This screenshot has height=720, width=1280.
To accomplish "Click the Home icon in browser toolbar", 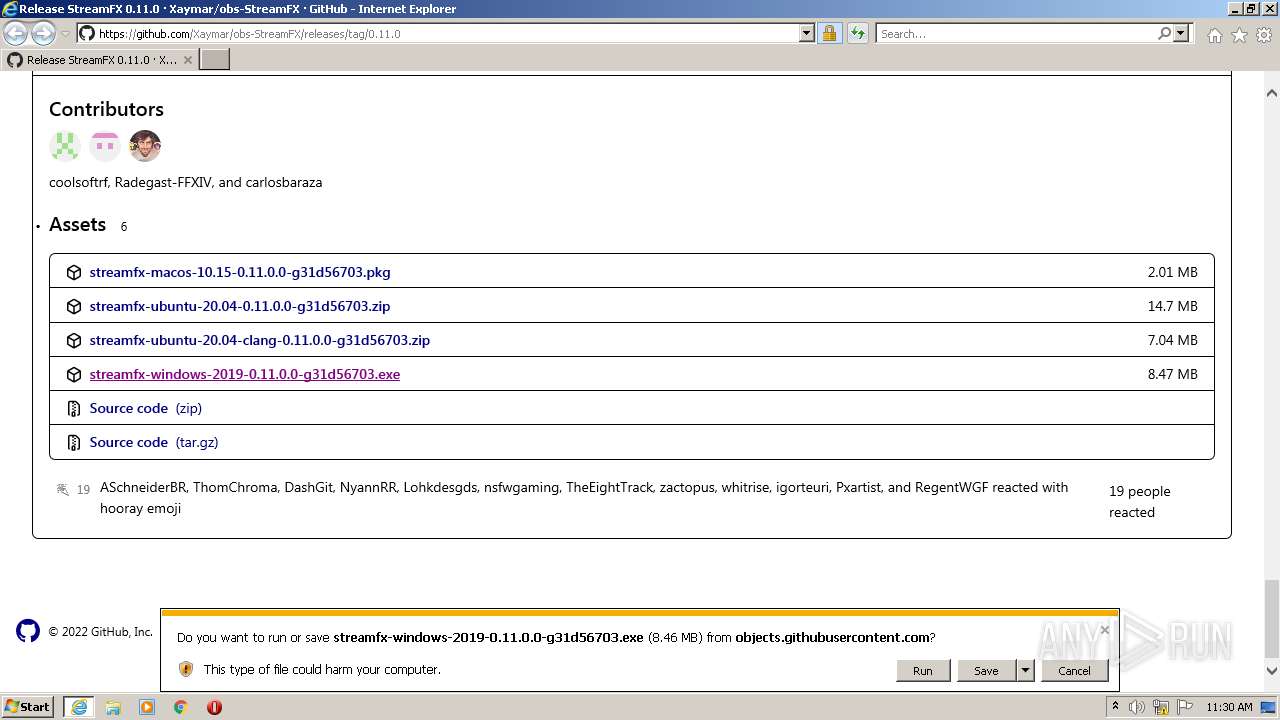I will pos(1214,35).
